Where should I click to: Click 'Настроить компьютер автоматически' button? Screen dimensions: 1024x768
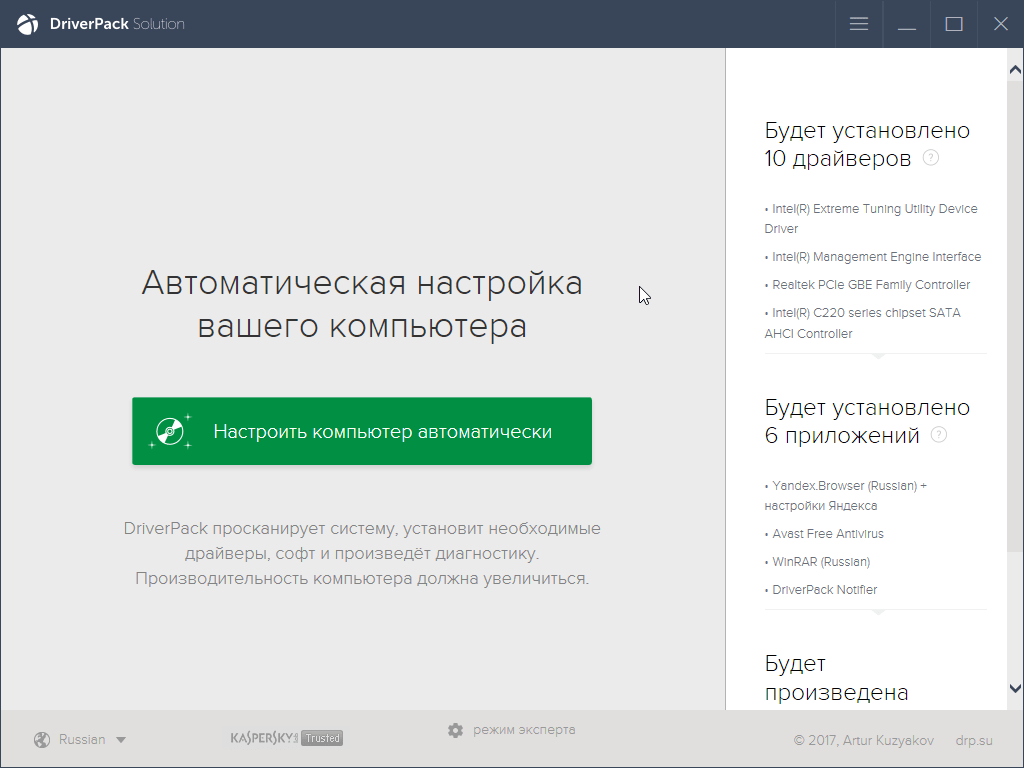pos(362,431)
